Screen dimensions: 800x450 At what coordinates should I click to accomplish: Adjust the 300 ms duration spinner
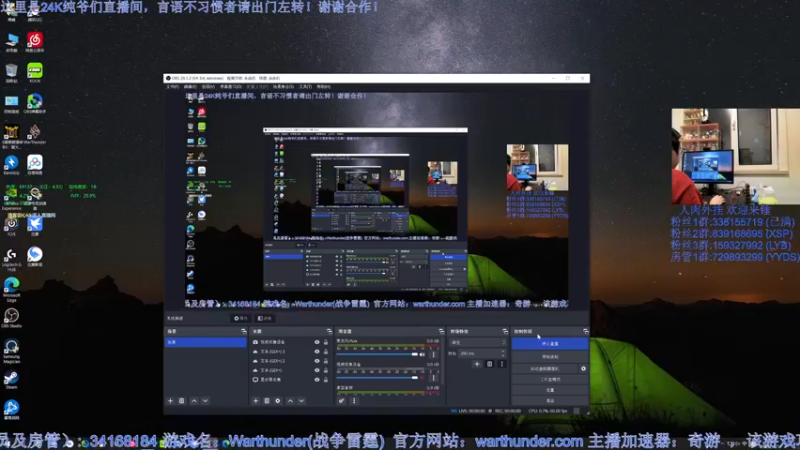[x=482, y=353]
